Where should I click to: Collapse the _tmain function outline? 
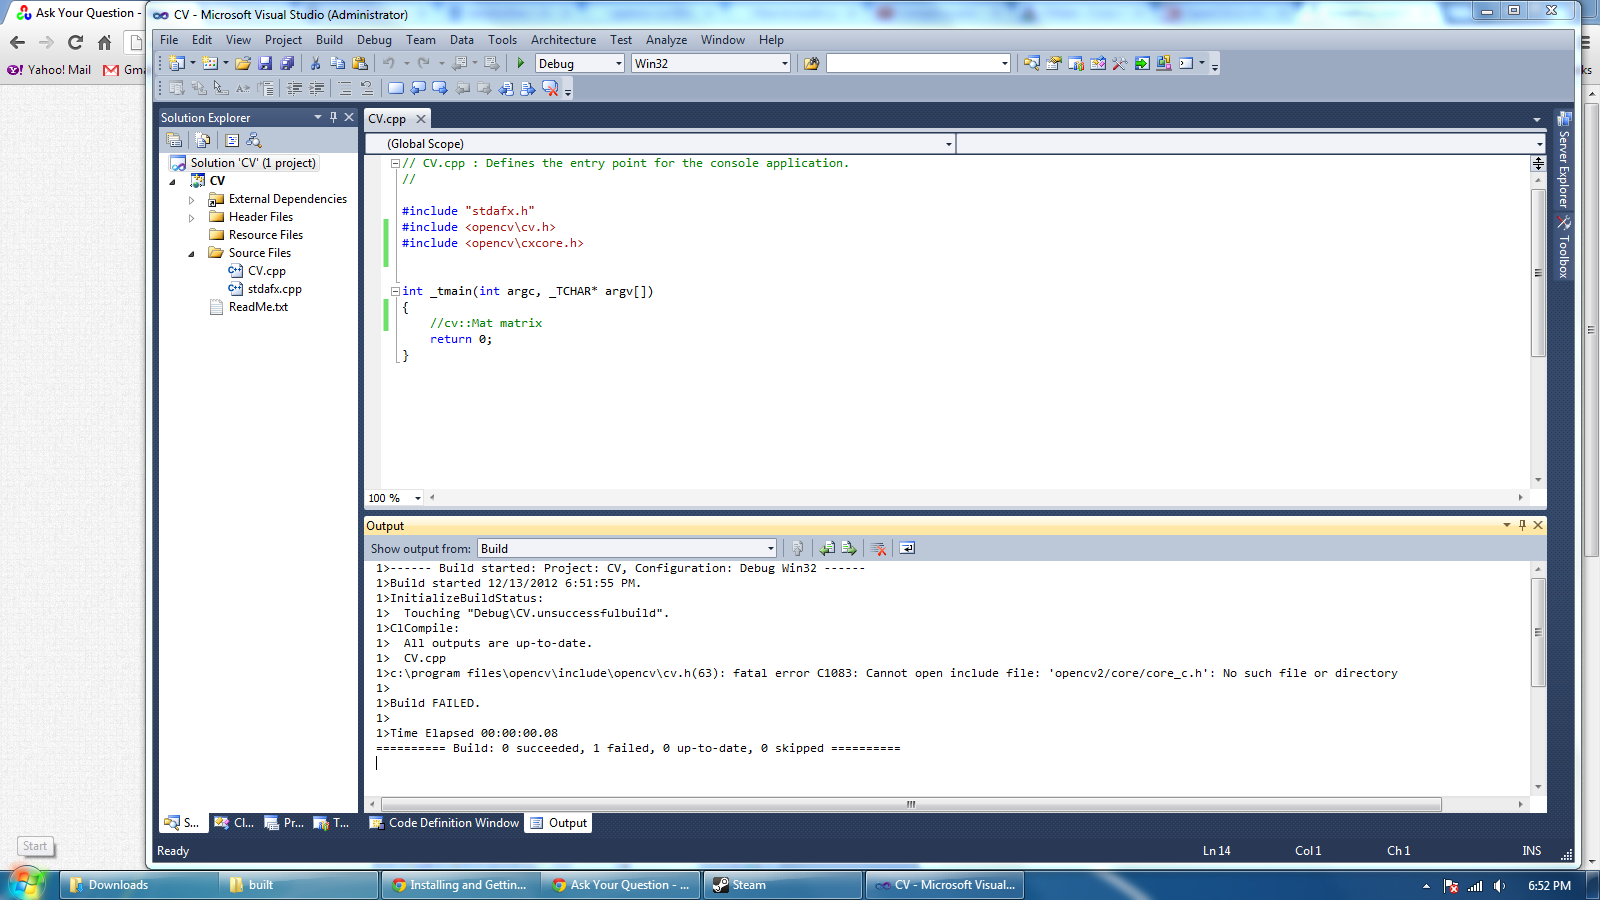395,291
